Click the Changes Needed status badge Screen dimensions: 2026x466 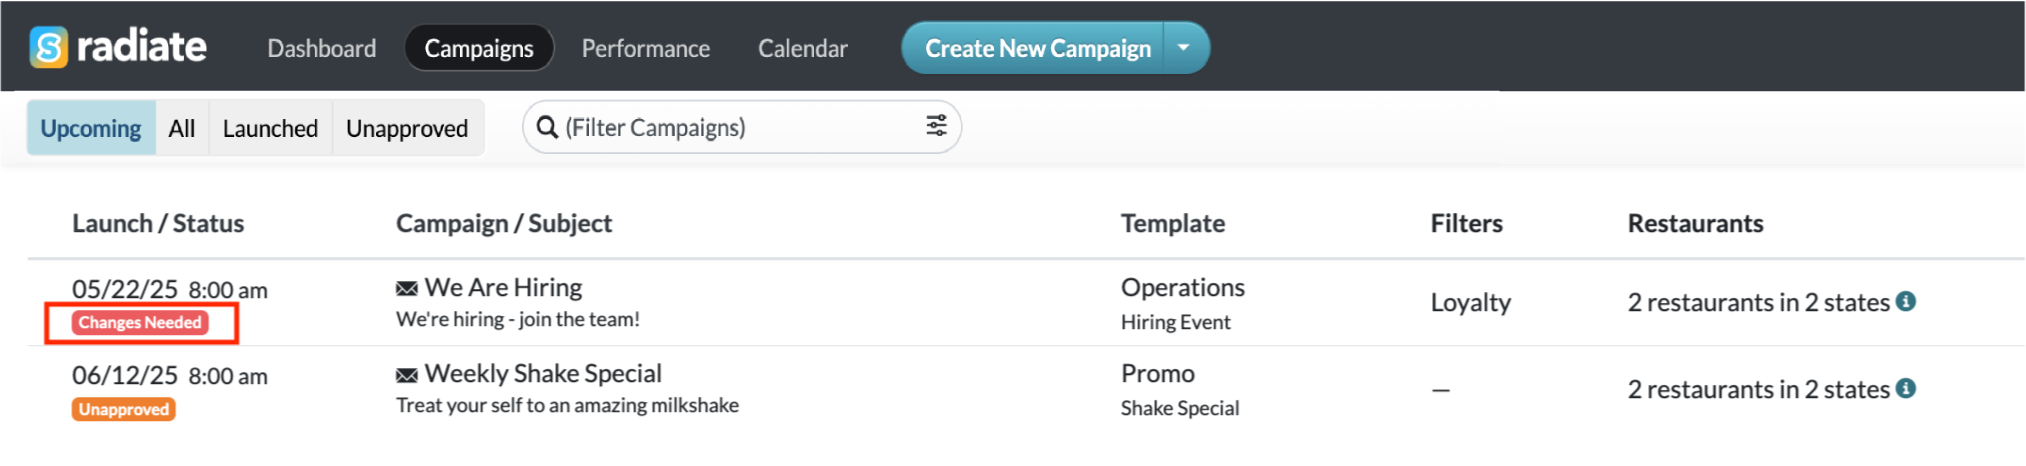click(140, 323)
